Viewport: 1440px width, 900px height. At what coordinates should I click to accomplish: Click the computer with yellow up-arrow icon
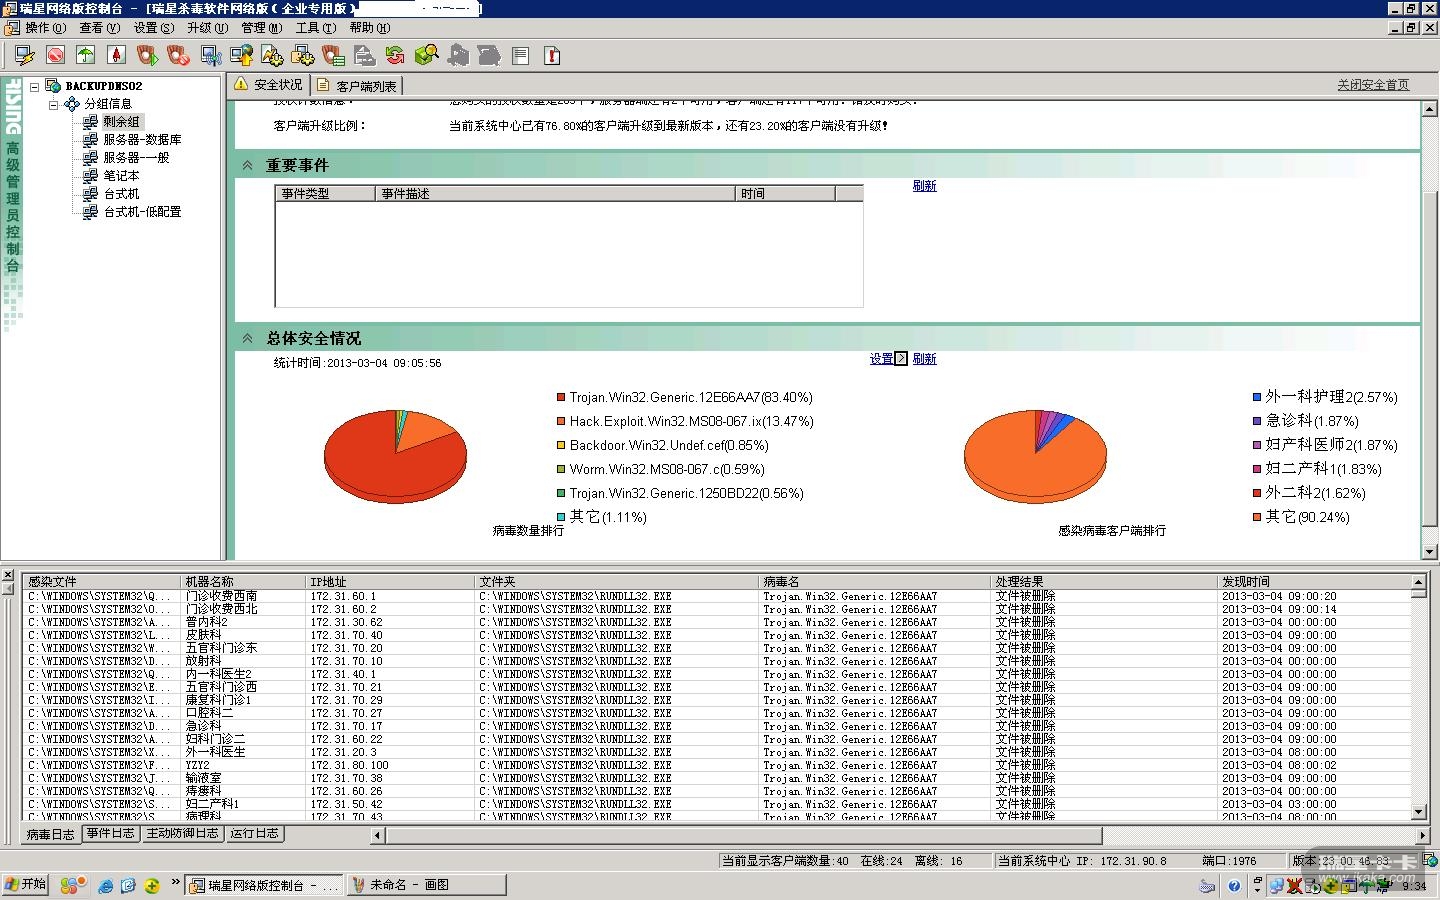pyautogui.click(x=241, y=55)
